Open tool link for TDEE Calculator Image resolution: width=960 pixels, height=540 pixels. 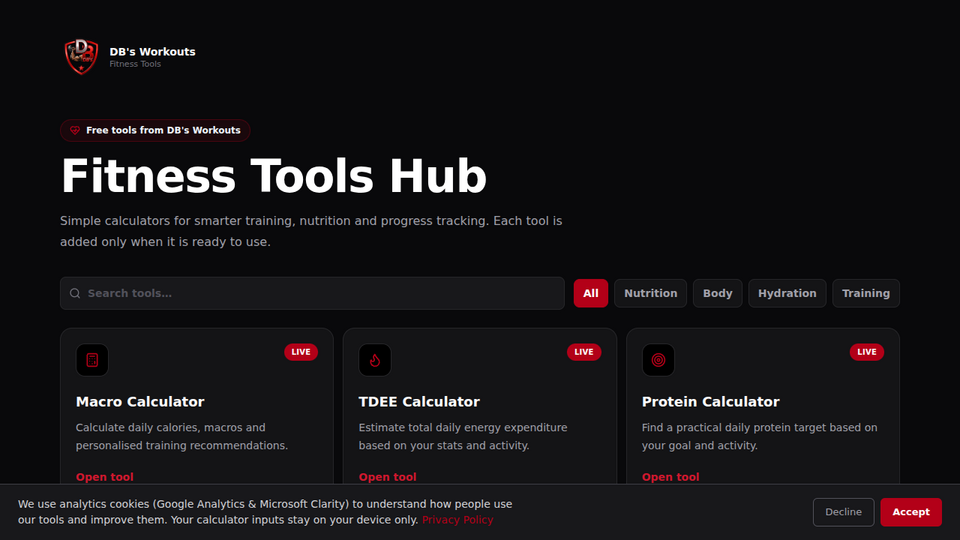pyautogui.click(x=388, y=477)
